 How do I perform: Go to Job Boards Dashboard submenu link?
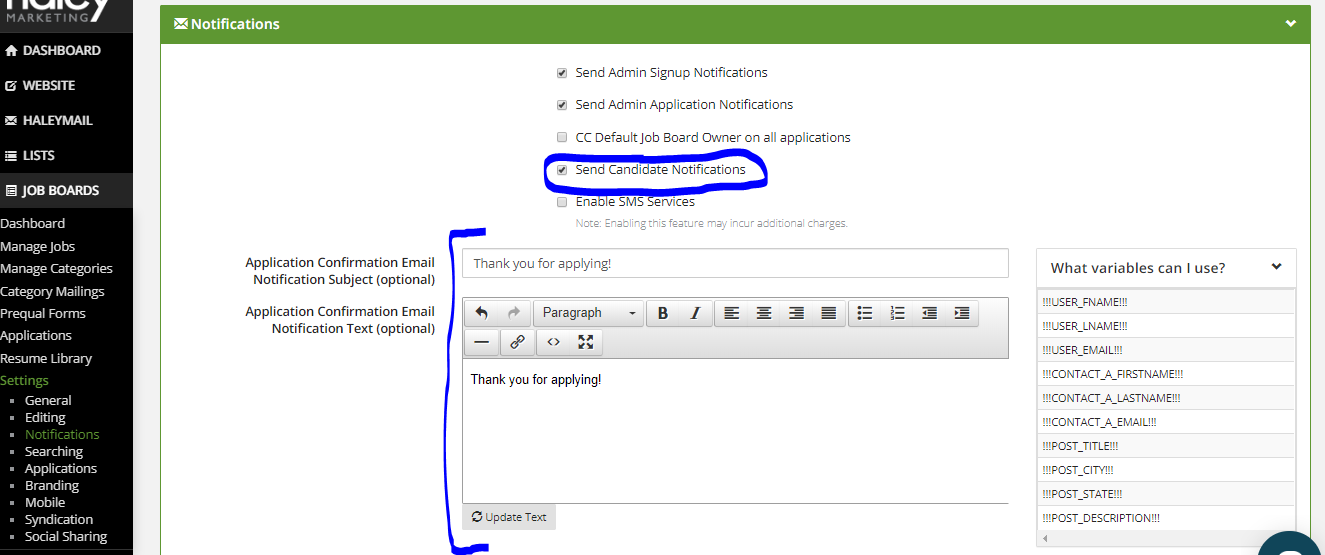(x=33, y=223)
